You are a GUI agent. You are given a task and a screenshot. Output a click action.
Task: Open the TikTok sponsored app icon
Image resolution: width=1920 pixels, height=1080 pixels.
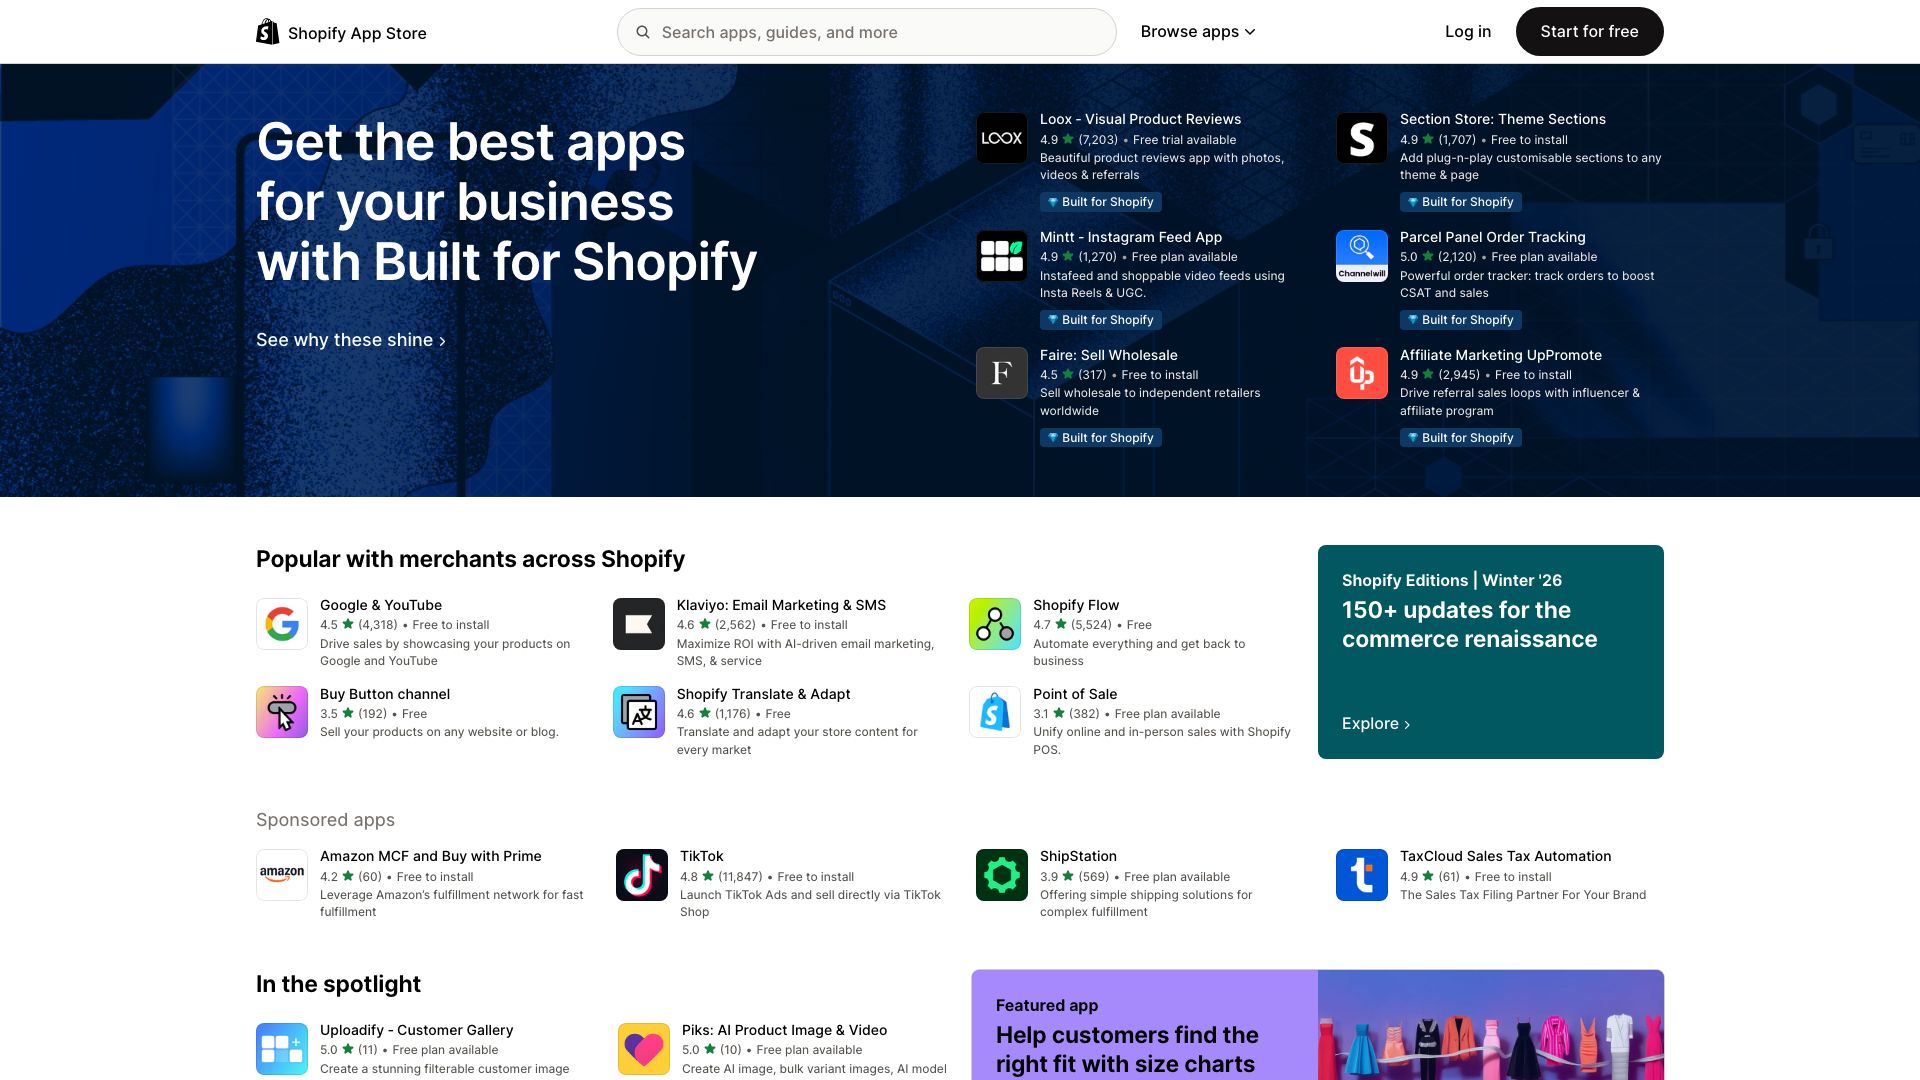(642, 875)
